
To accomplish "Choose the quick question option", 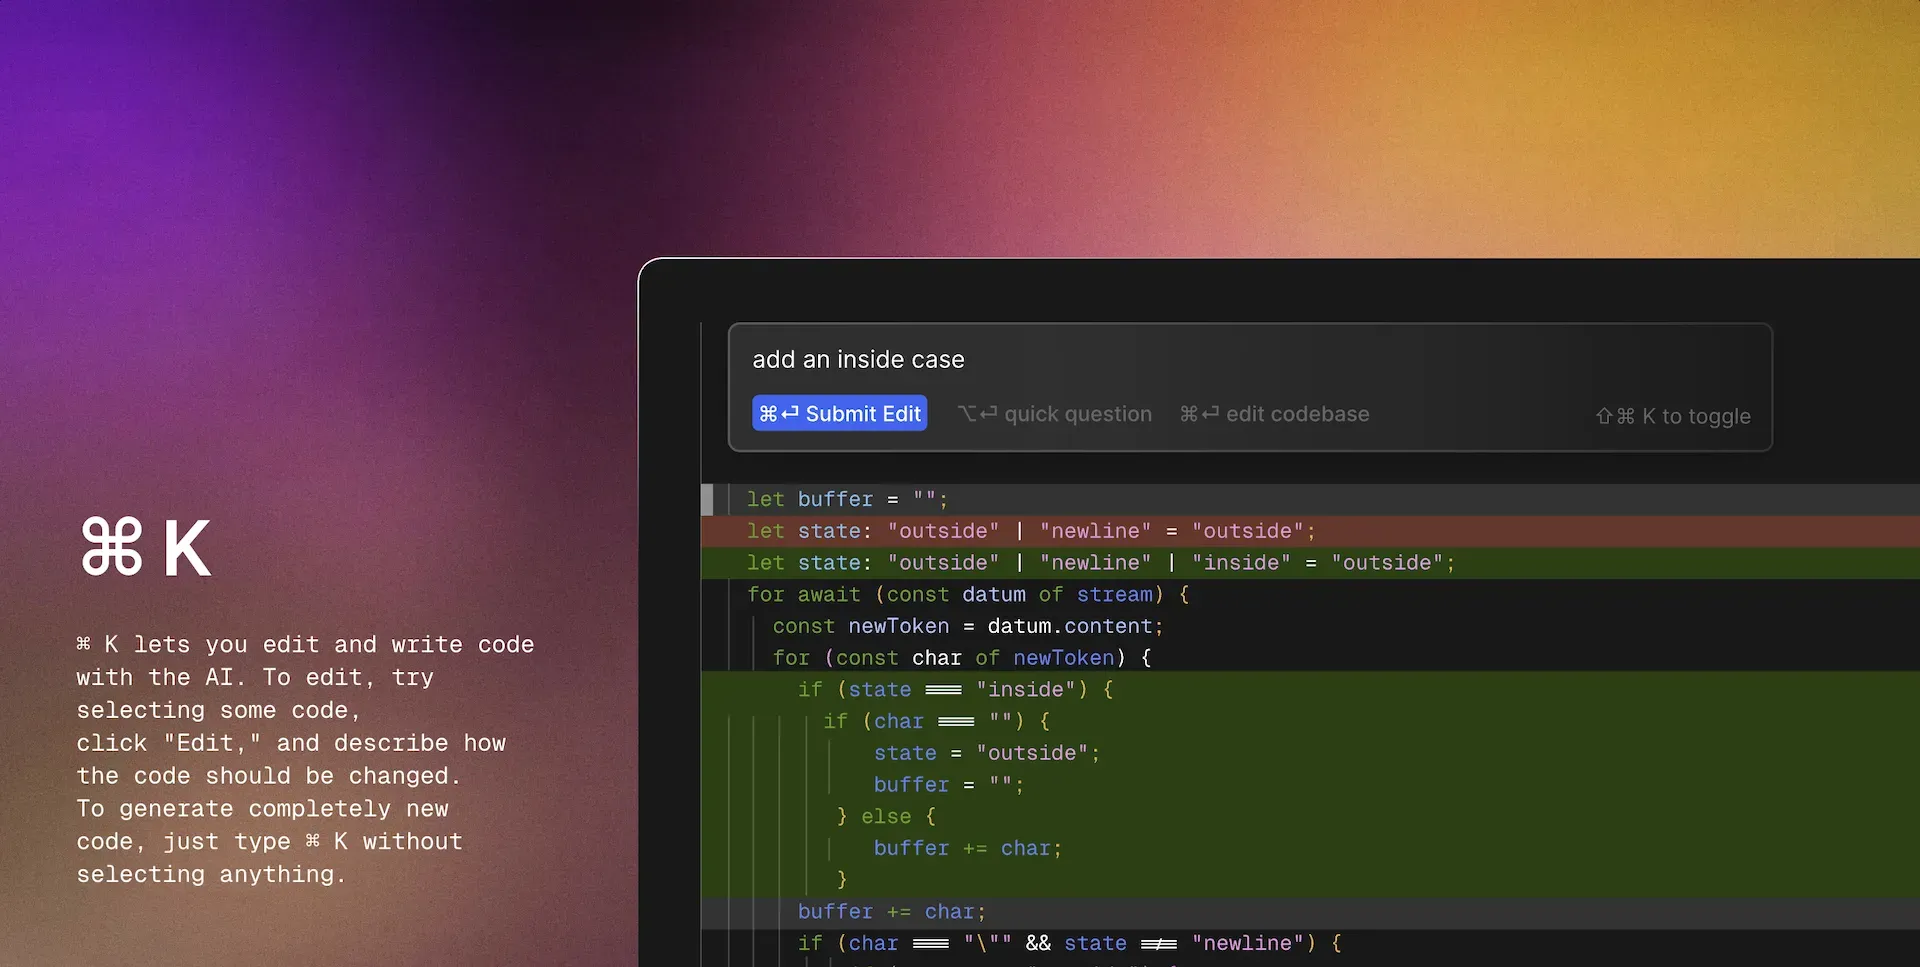I will tap(1055, 414).
